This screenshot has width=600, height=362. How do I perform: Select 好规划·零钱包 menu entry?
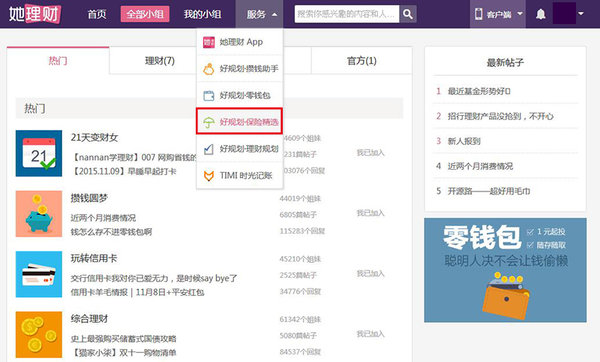(240, 95)
